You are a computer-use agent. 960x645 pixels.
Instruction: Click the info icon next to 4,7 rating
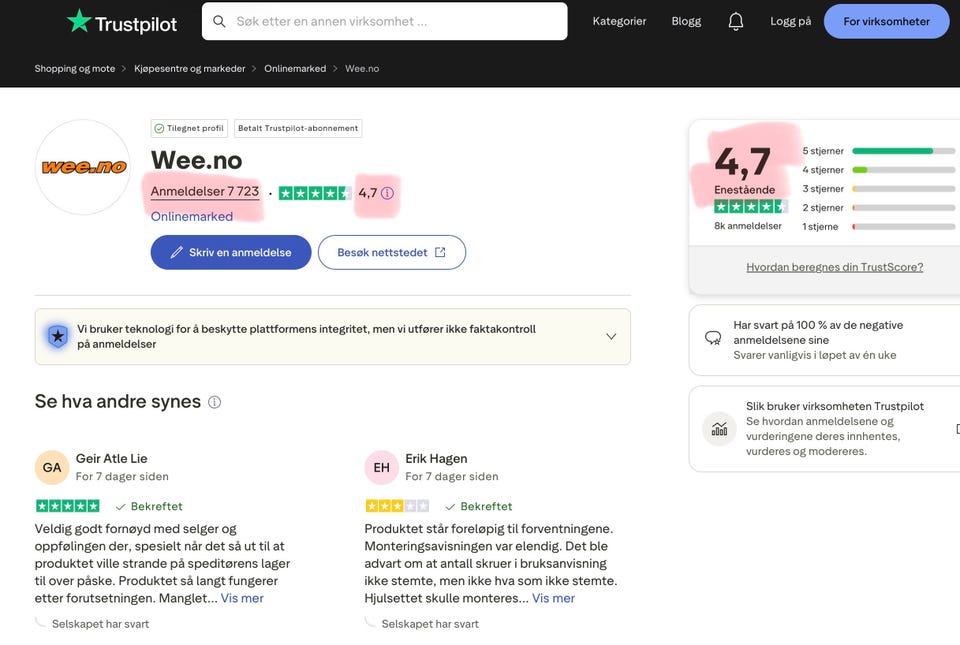click(388, 193)
